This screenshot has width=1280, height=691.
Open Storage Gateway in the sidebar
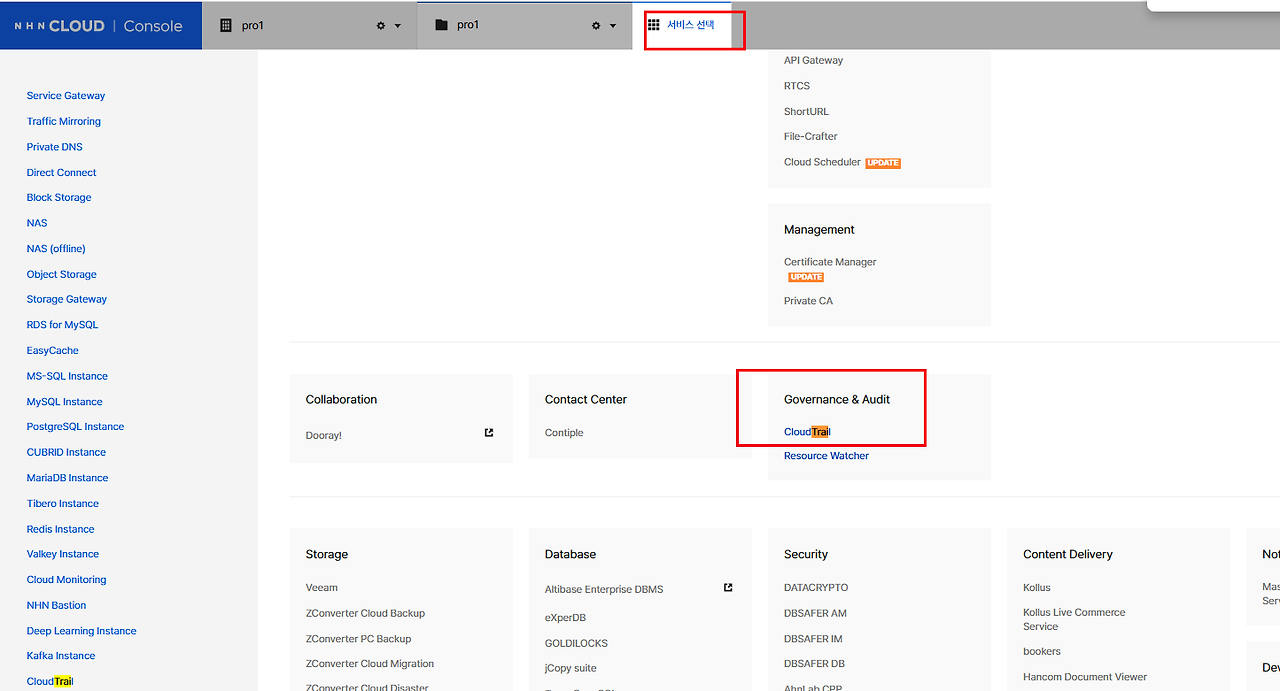click(67, 299)
